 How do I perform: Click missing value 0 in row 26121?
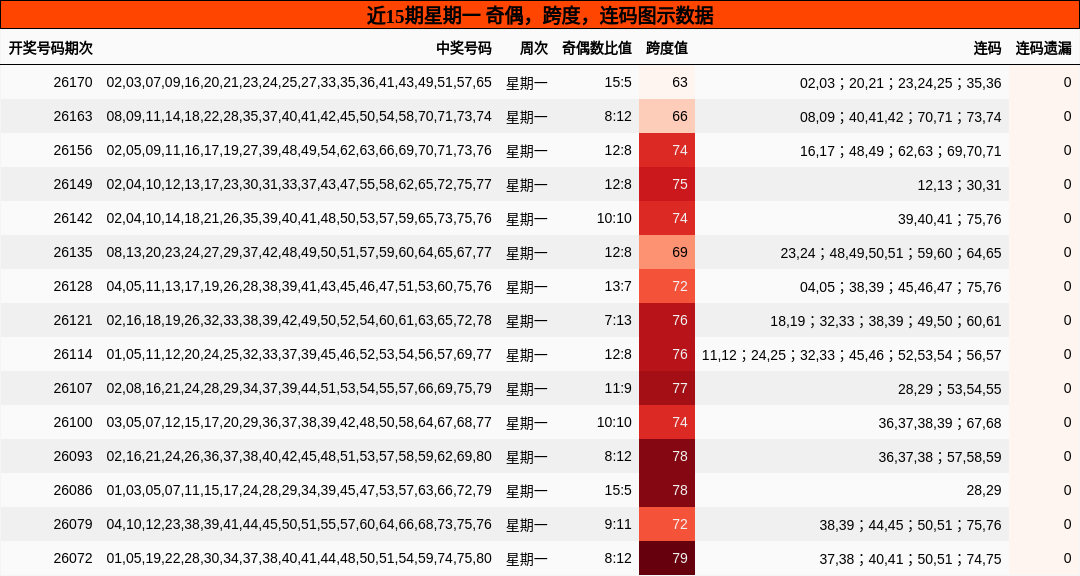[x=1067, y=320]
